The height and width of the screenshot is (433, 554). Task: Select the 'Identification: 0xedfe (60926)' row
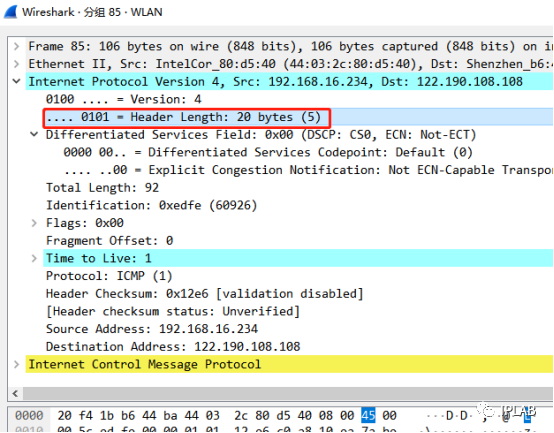(298, 205)
